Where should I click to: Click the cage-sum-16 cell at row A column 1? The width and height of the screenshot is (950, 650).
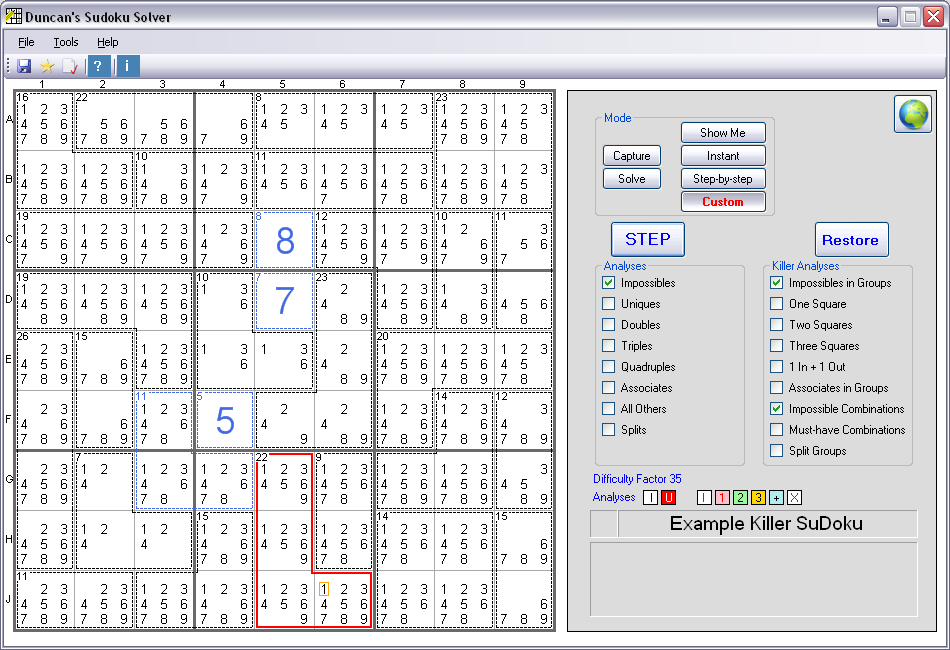click(44, 121)
